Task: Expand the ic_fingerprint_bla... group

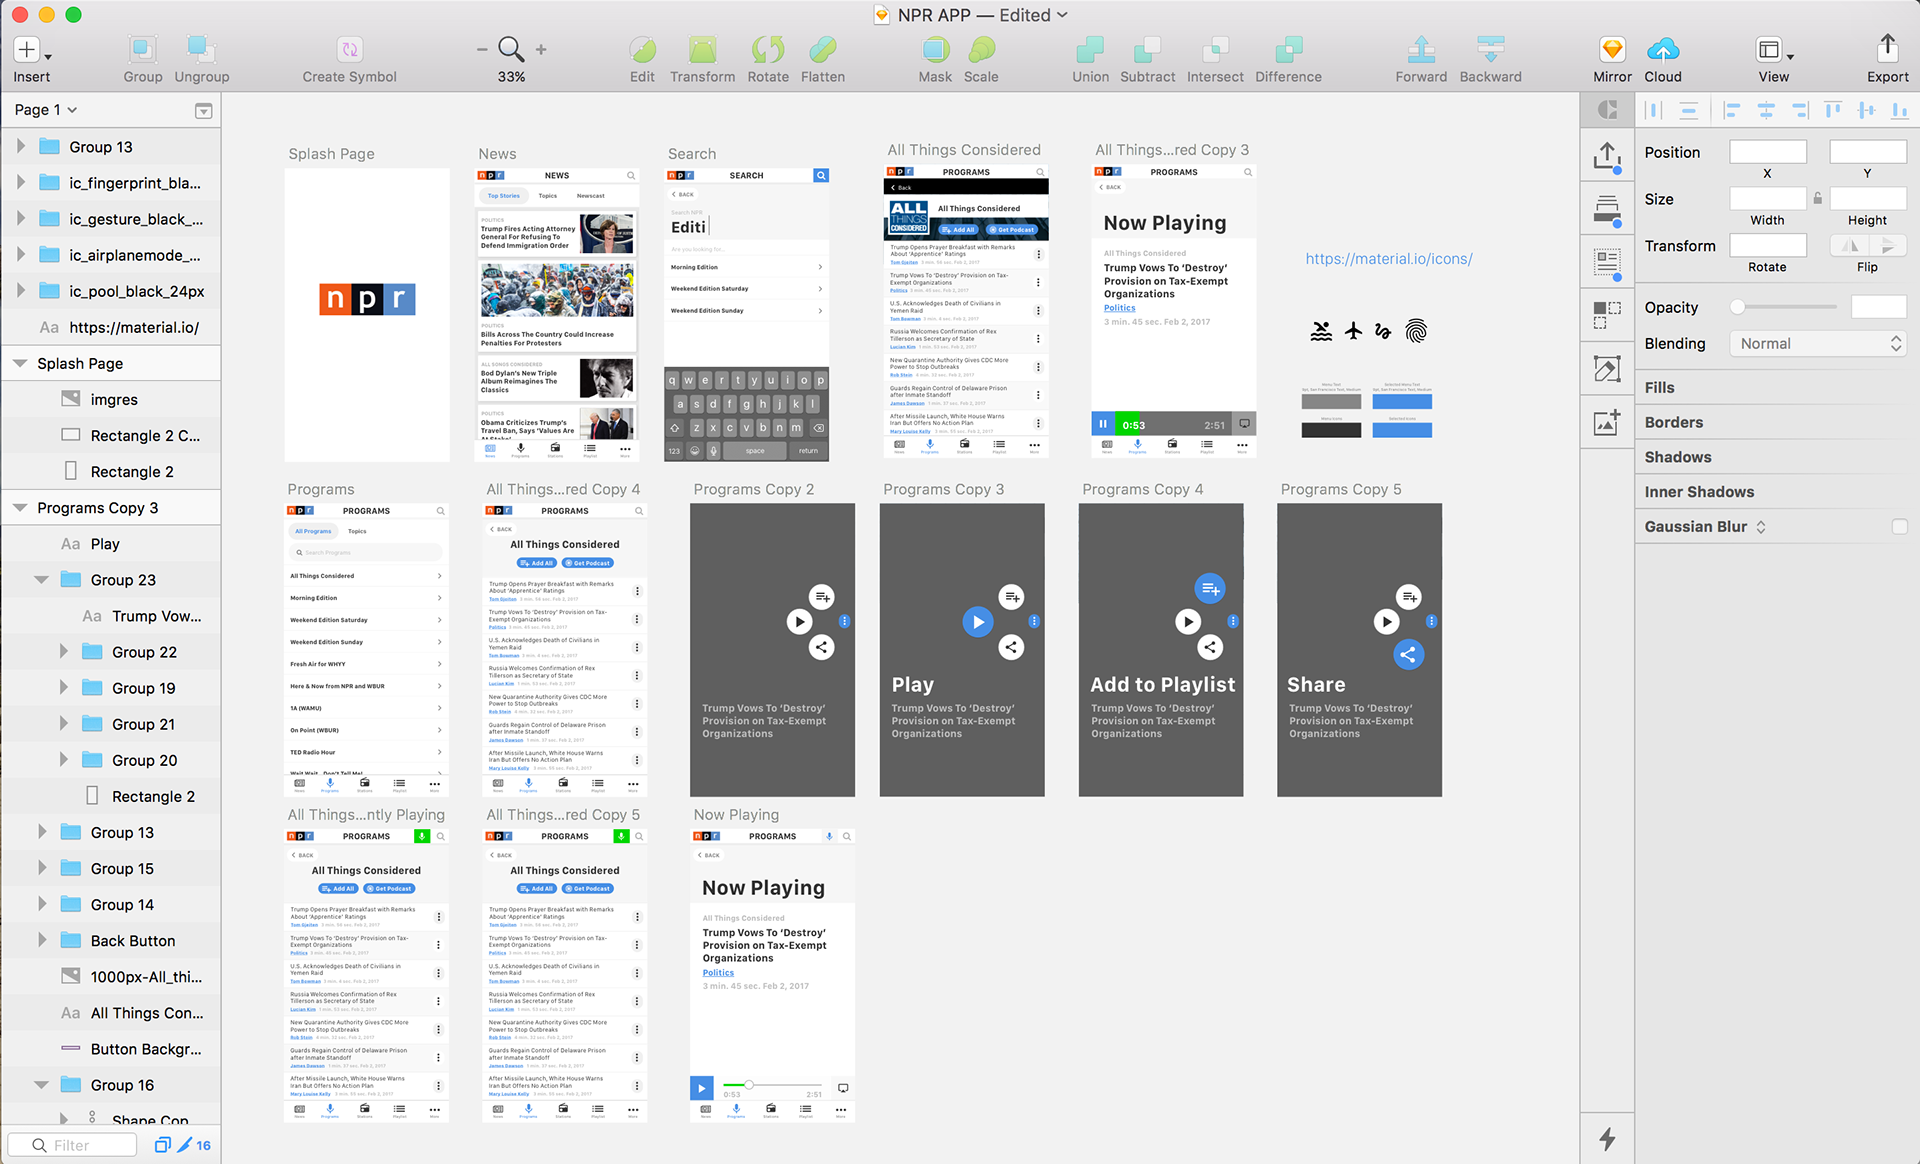Action: point(20,182)
